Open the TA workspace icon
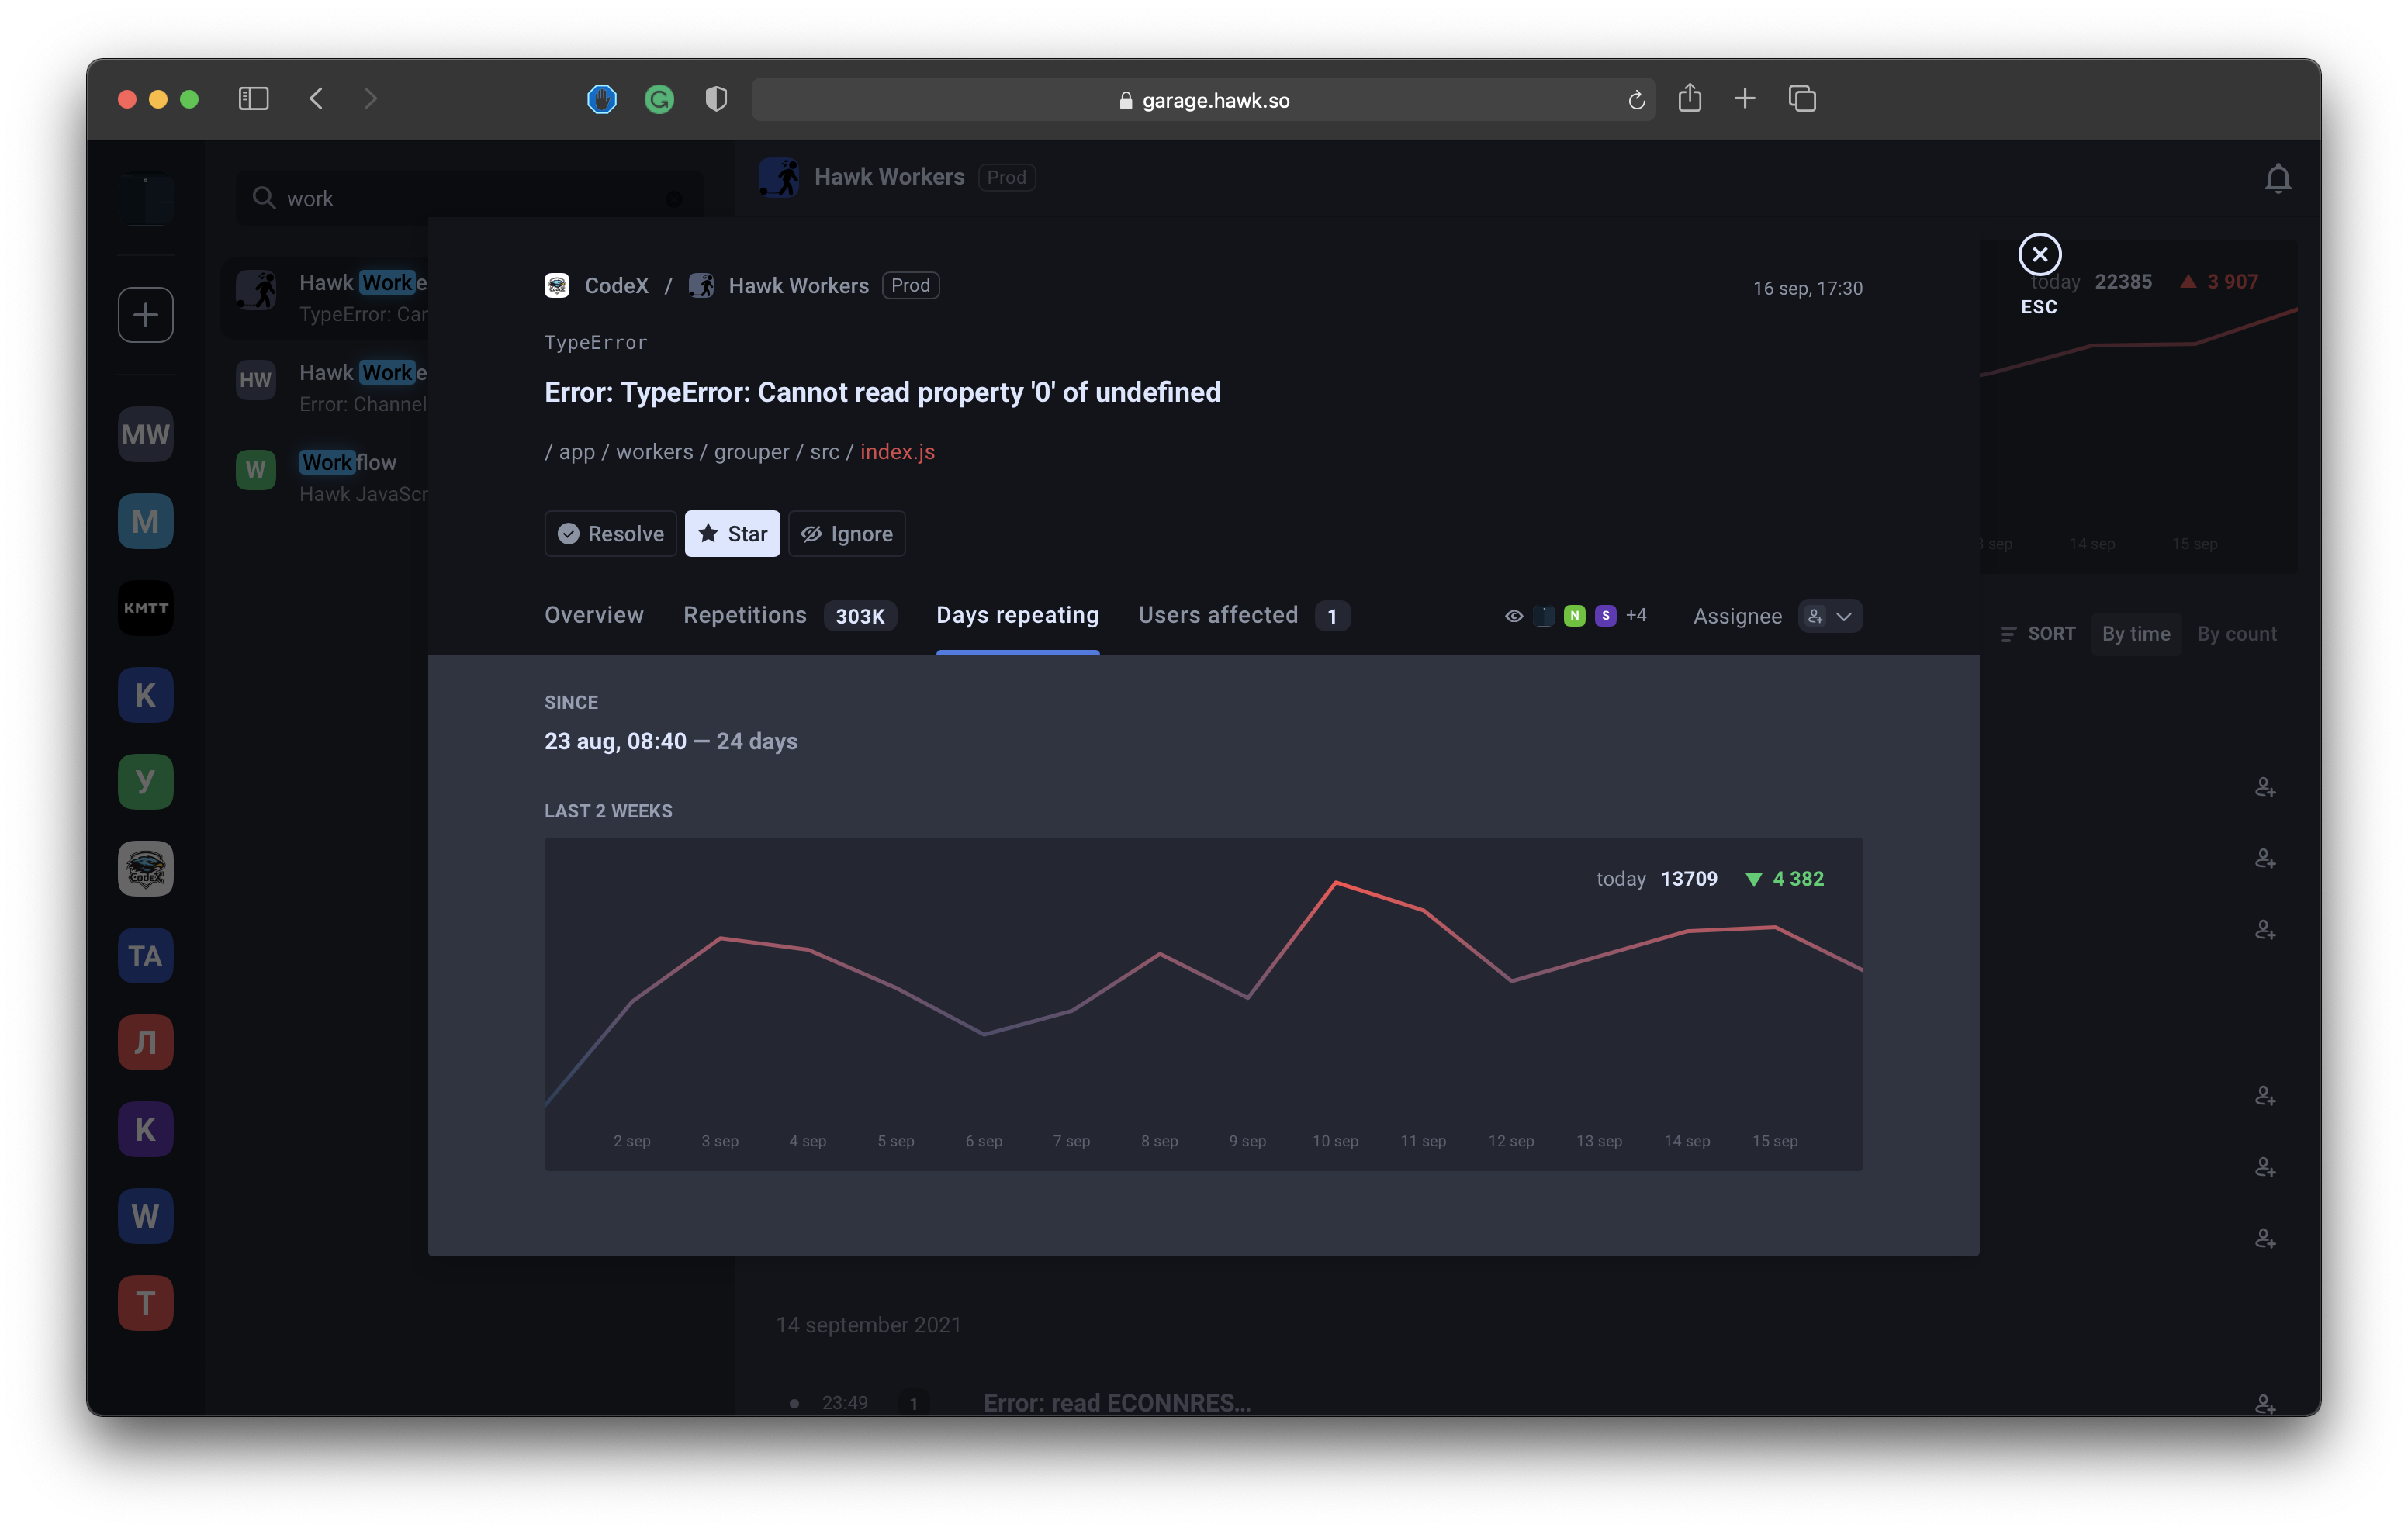 [x=146, y=955]
